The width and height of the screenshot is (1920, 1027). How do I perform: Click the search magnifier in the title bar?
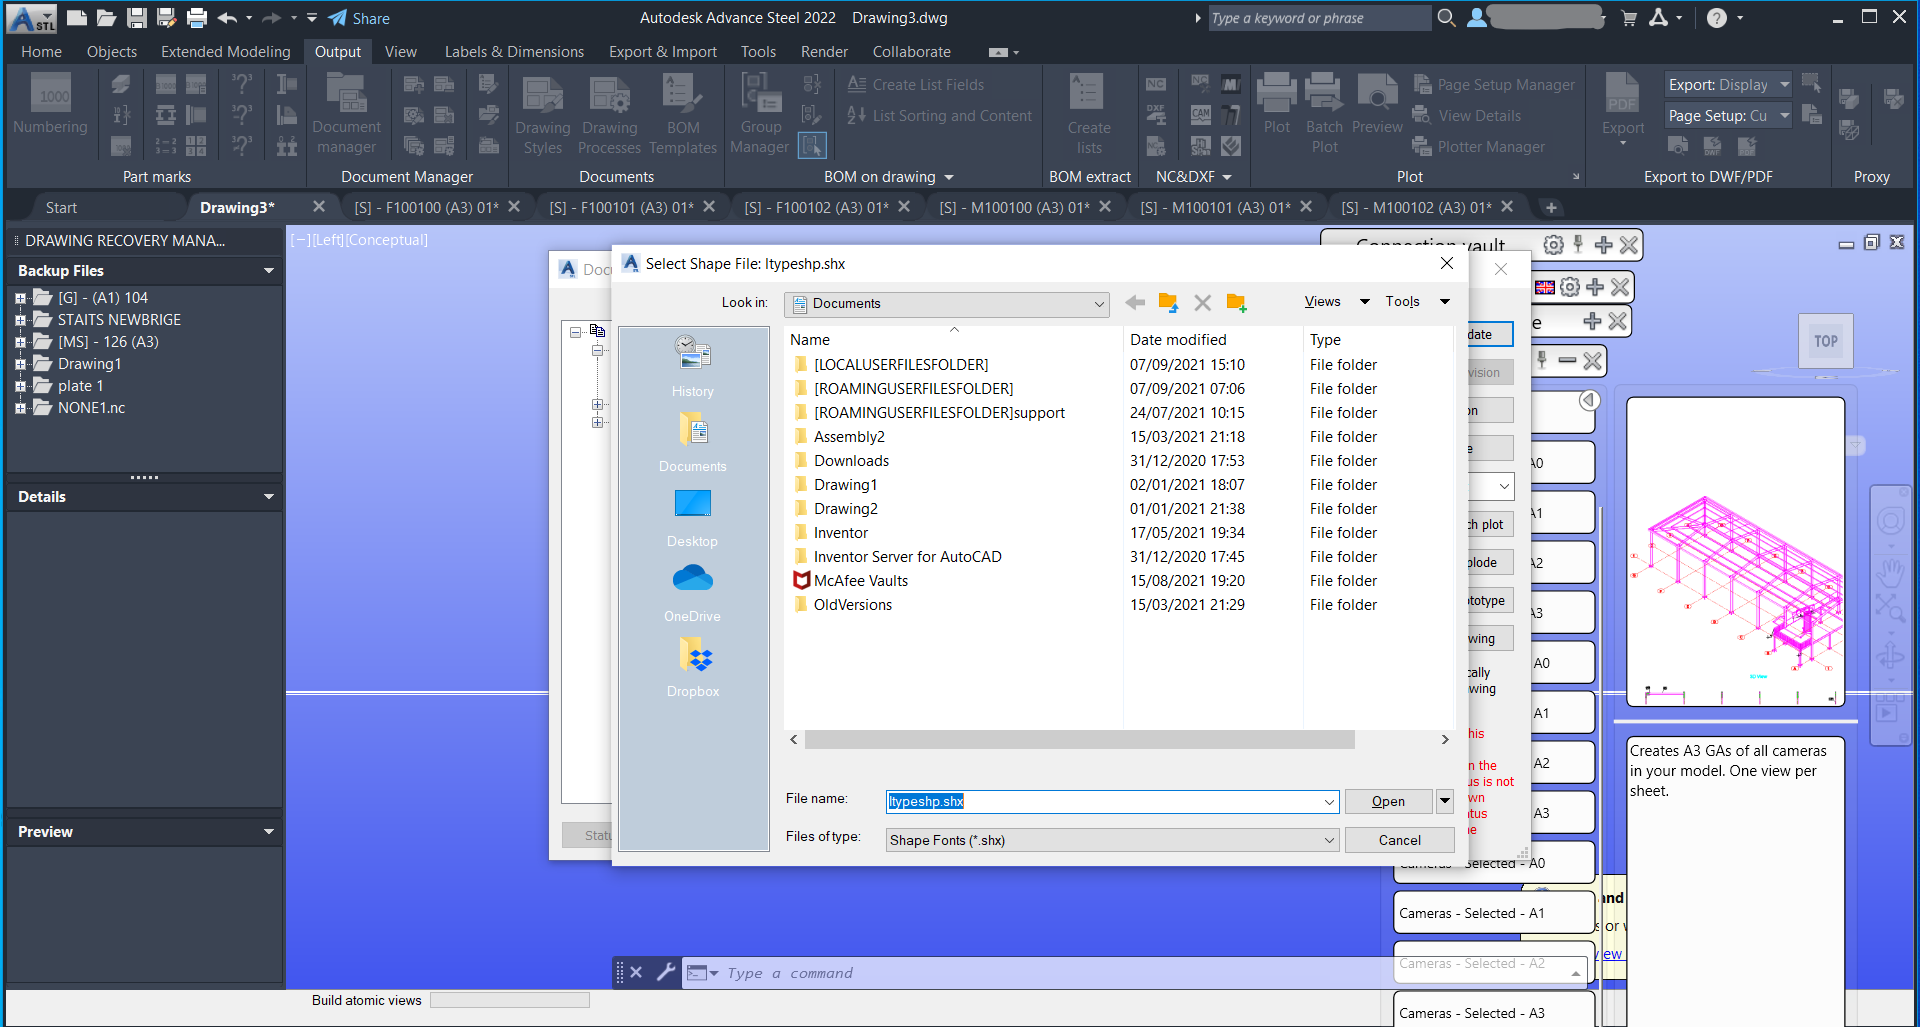[x=1446, y=18]
